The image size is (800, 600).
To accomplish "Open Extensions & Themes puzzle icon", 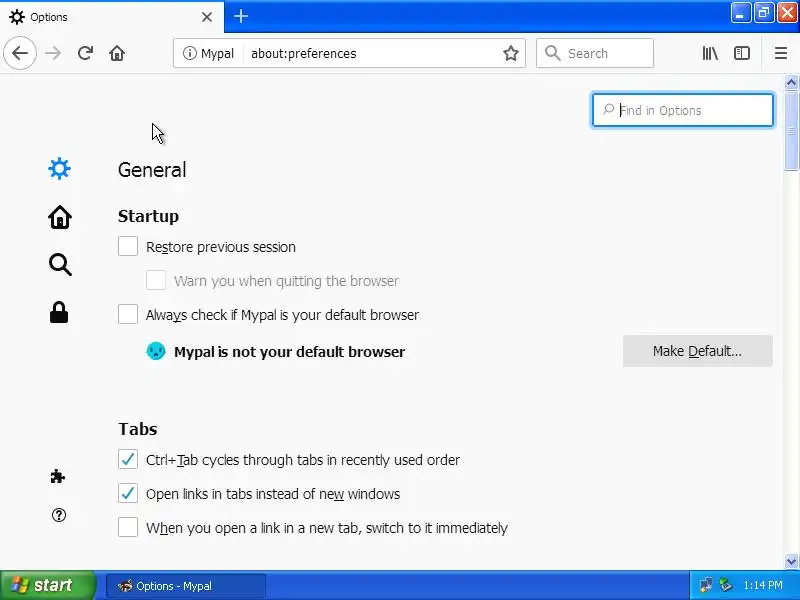I will pos(58,477).
